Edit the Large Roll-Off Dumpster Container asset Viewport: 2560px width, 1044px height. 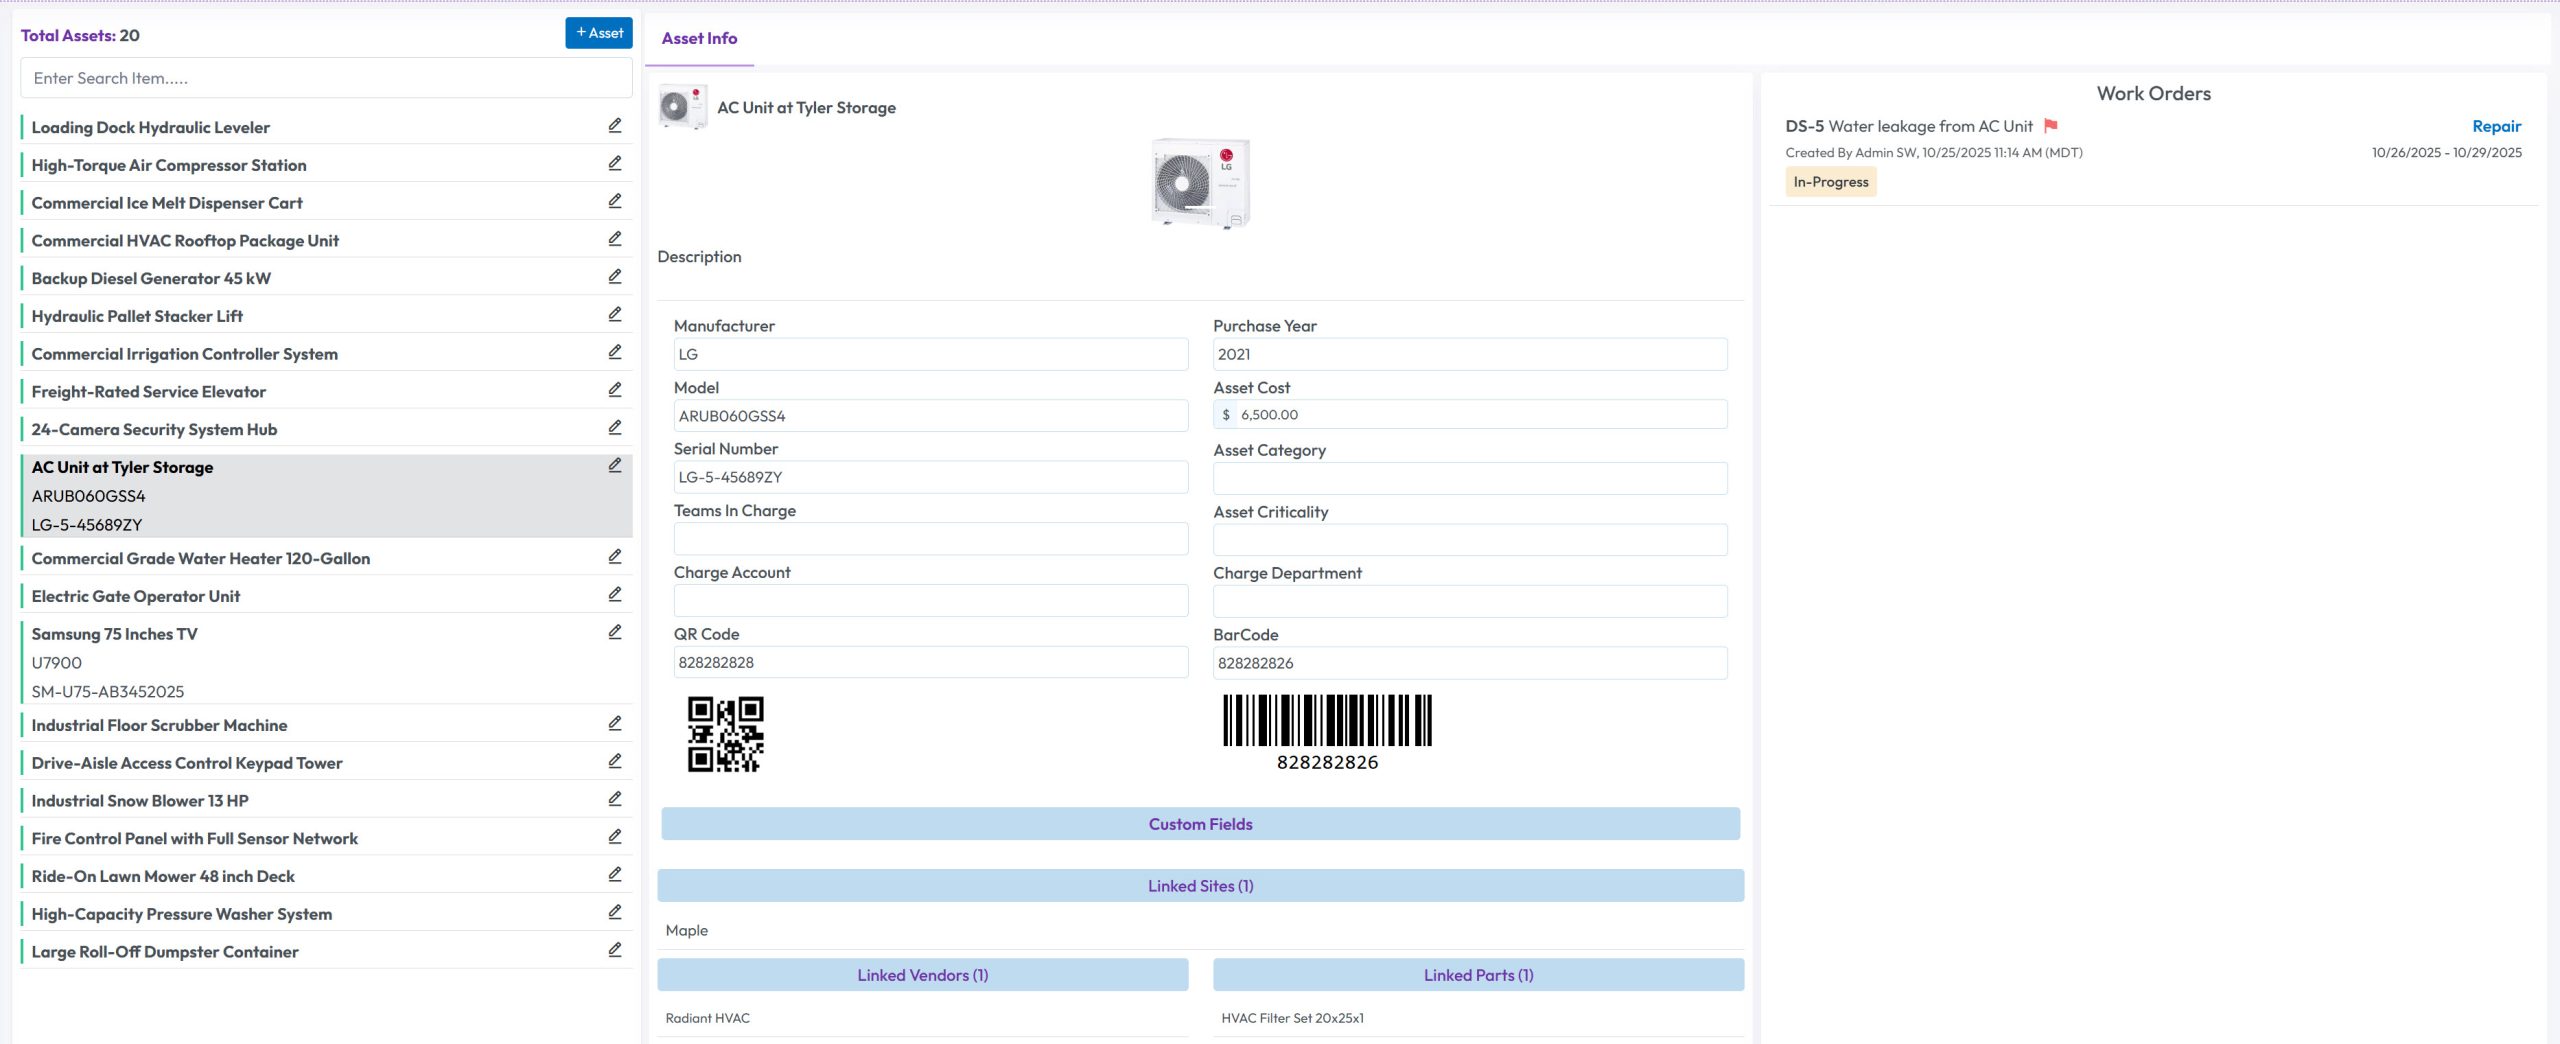coord(616,949)
